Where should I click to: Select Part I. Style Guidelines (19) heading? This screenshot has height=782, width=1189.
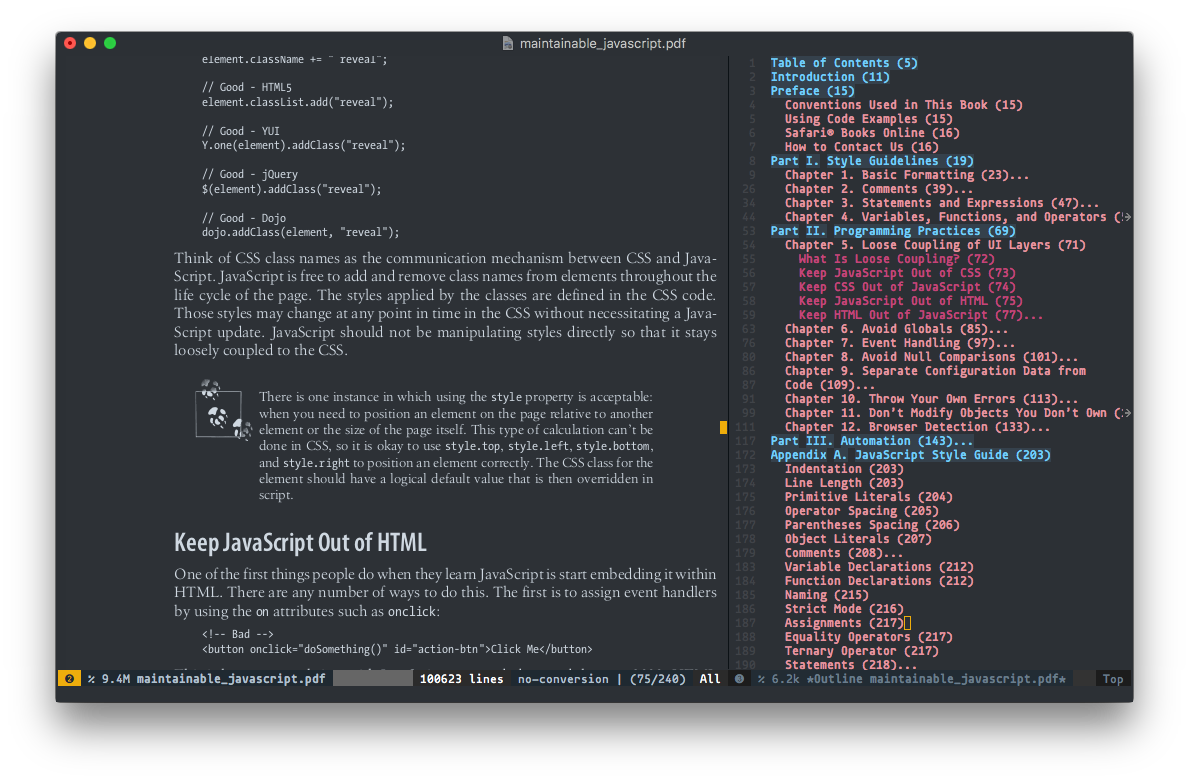[872, 161]
